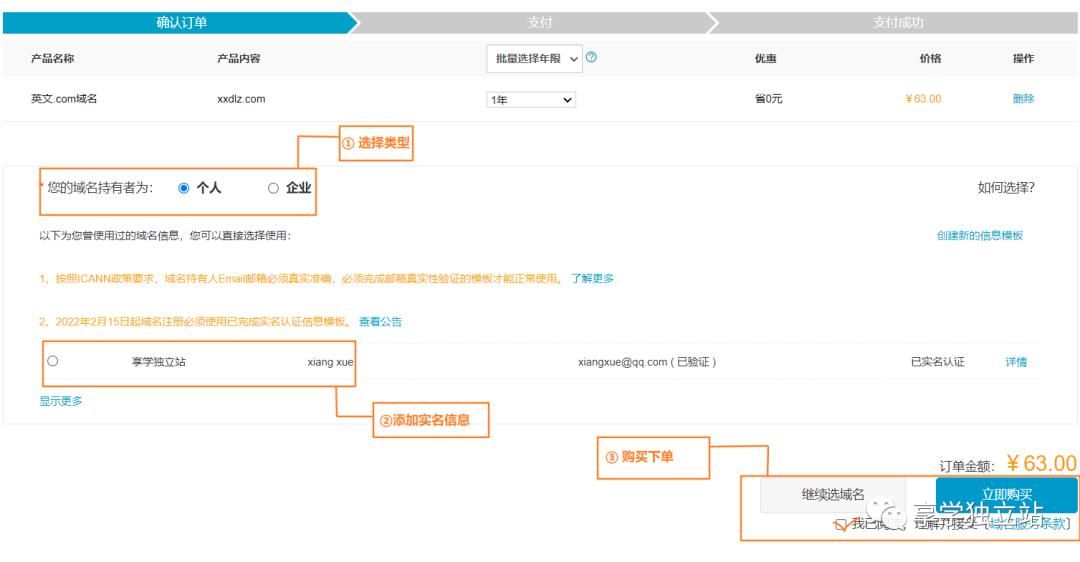The width and height of the screenshot is (1080, 562).
Task: Open the 查看公告 link
Action: (380, 322)
